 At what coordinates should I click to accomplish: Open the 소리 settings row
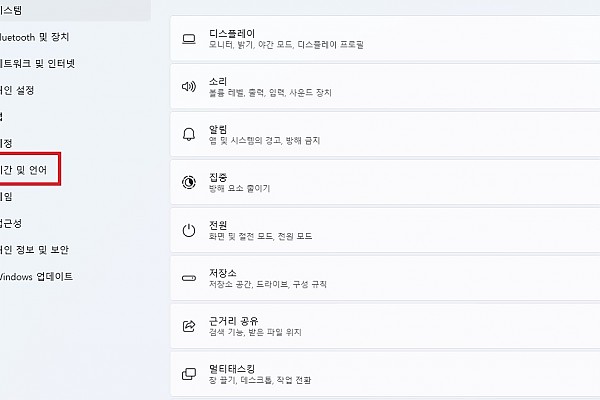[x=385, y=87]
